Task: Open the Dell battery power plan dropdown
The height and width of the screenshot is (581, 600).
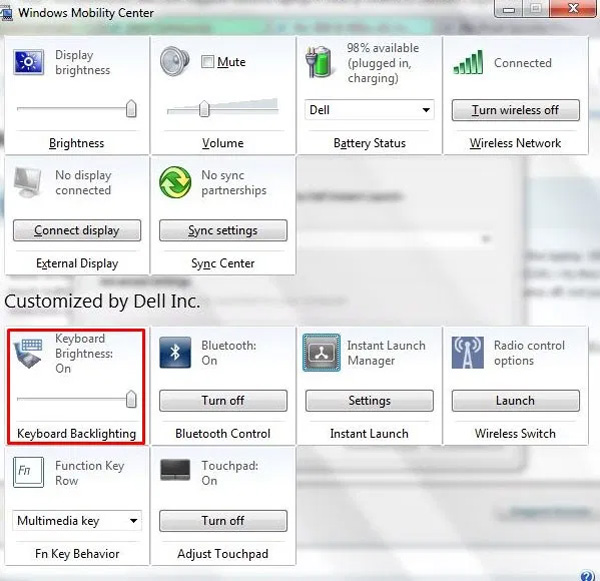Action: (369, 110)
